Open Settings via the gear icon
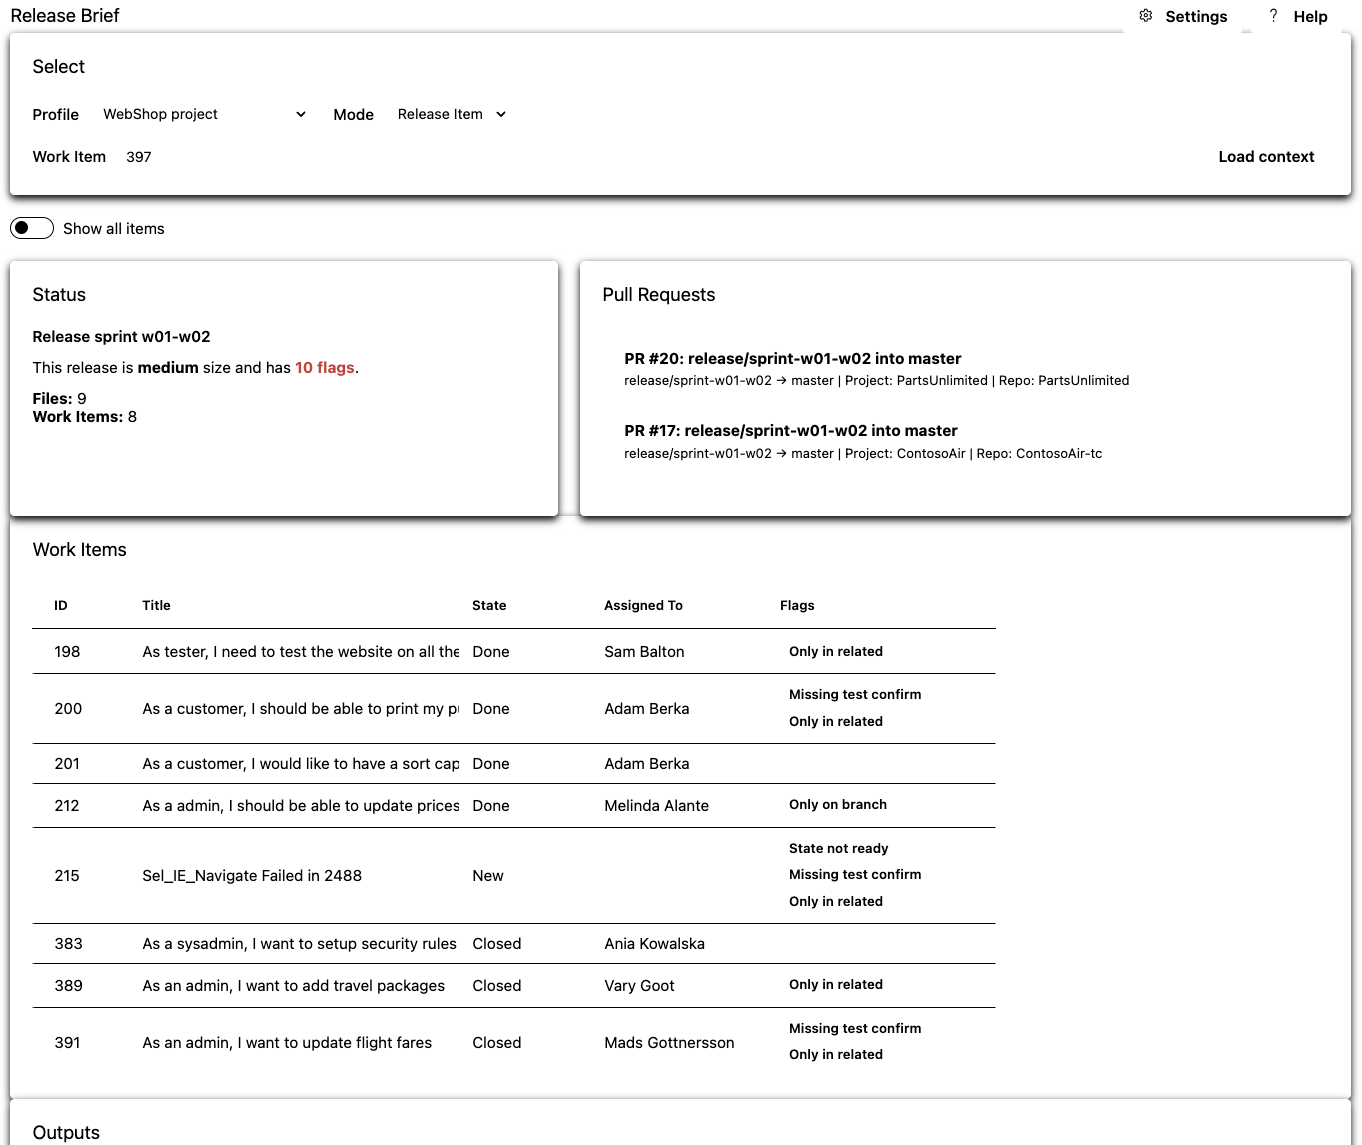 1146,16
